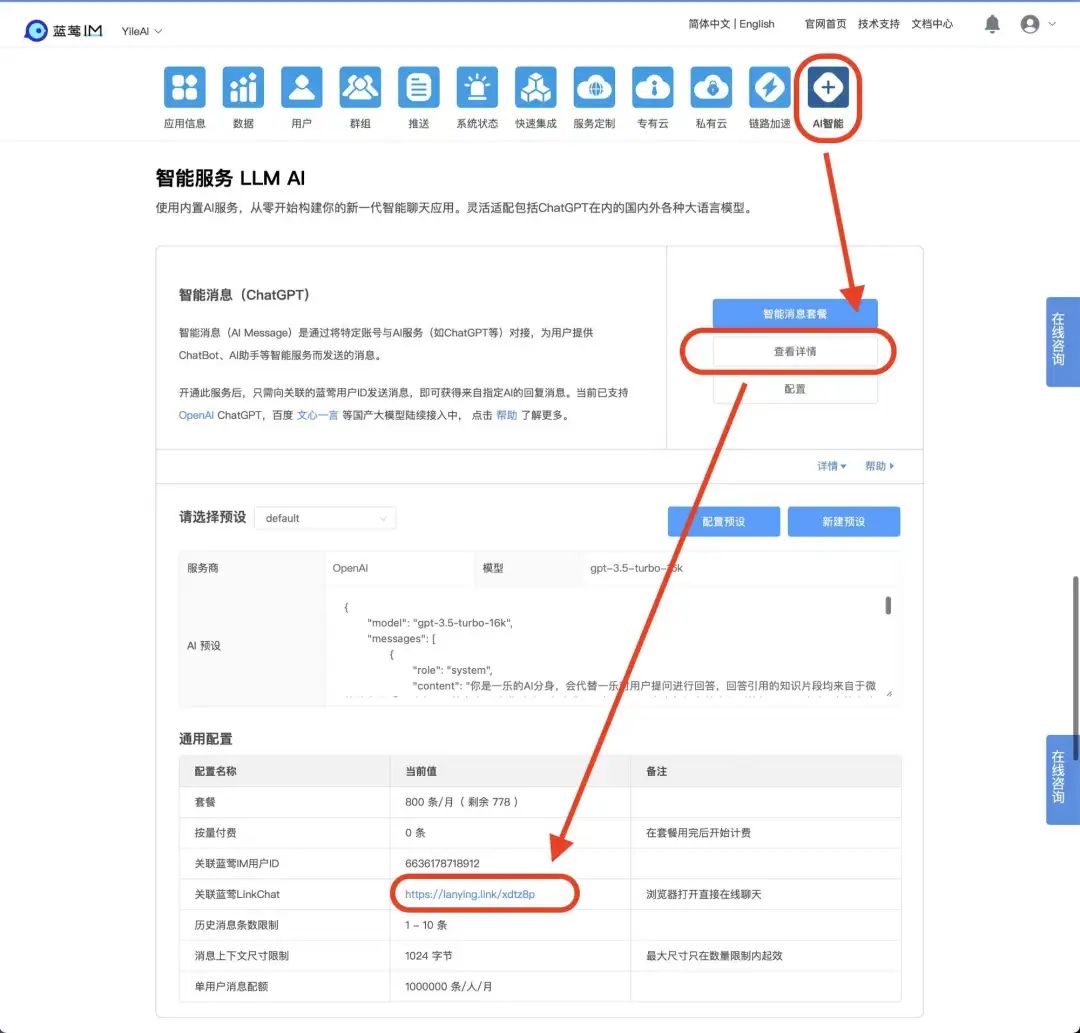Image resolution: width=1080 pixels, height=1033 pixels.
Task: Open the 系统状态 system status icon
Action: coord(477,87)
